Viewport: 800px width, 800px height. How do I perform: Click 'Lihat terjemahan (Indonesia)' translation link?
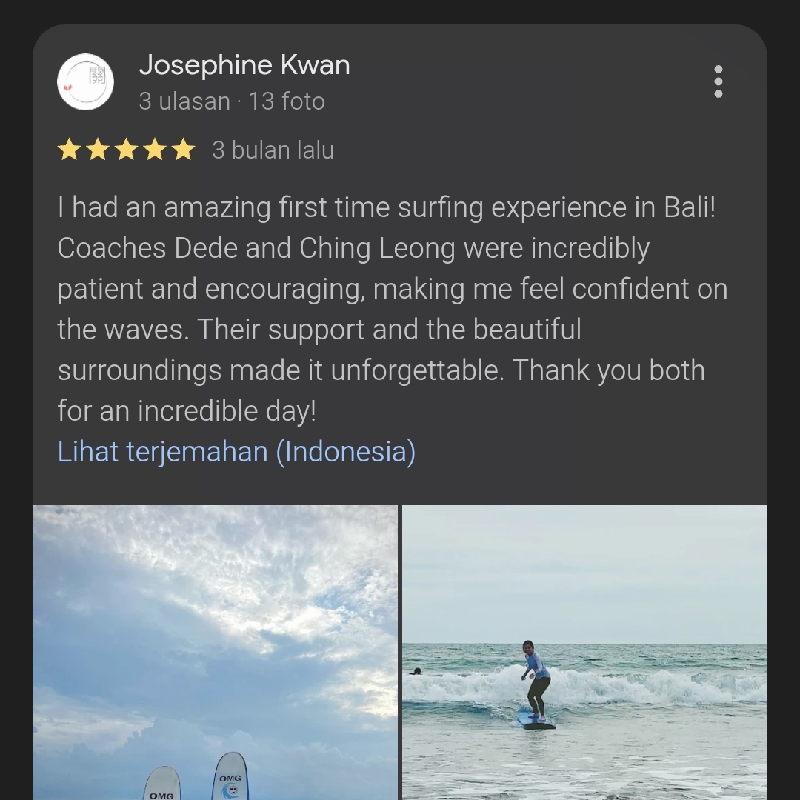[x=237, y=452]
